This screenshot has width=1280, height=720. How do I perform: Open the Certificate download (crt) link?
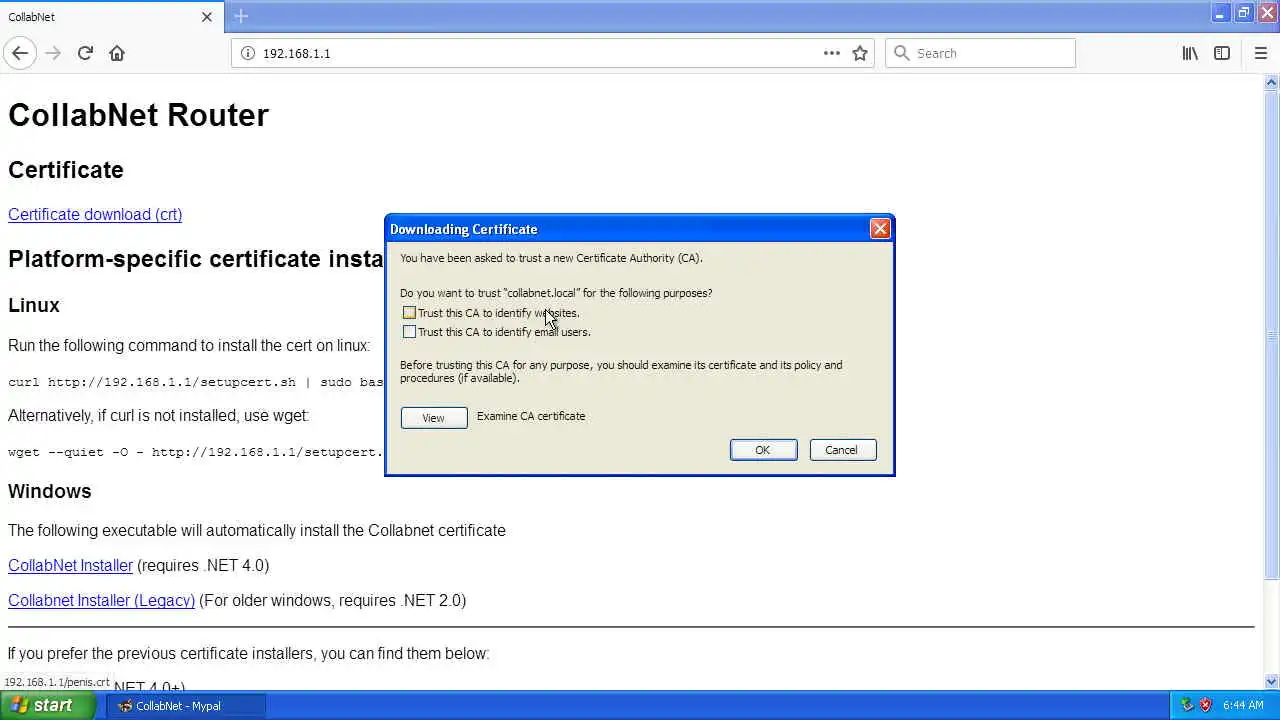pos(95,214)
